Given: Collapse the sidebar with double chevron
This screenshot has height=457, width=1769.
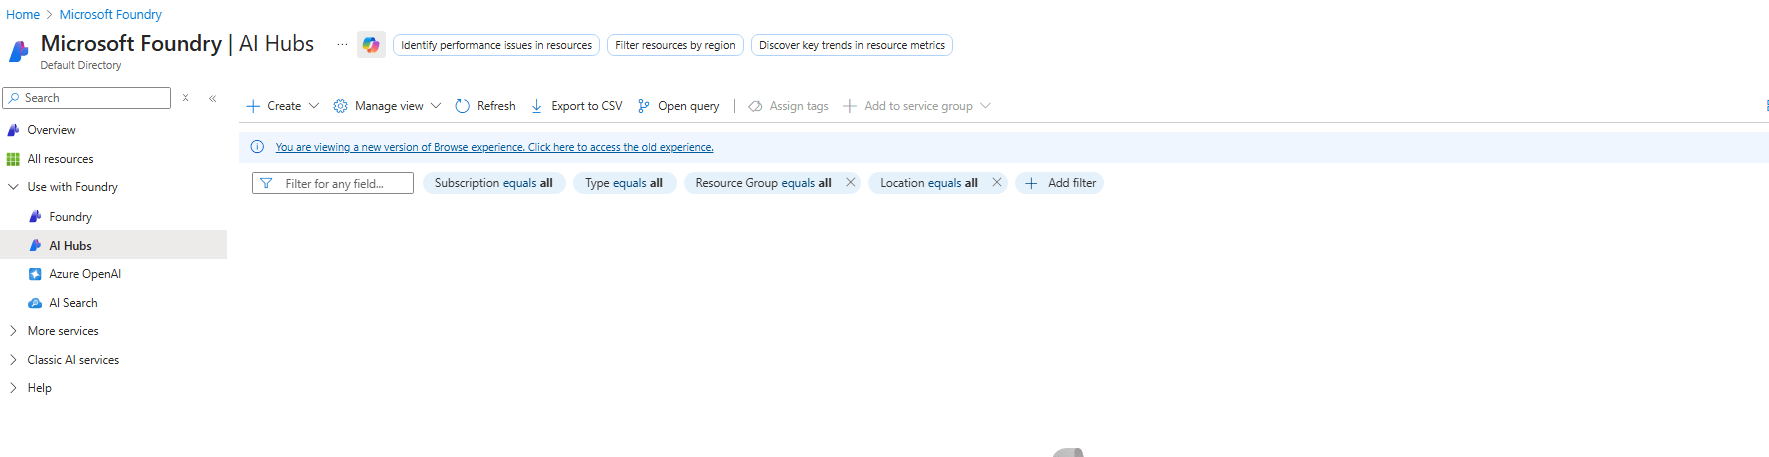Looking at the screenshot, I should tap(213, 98).
